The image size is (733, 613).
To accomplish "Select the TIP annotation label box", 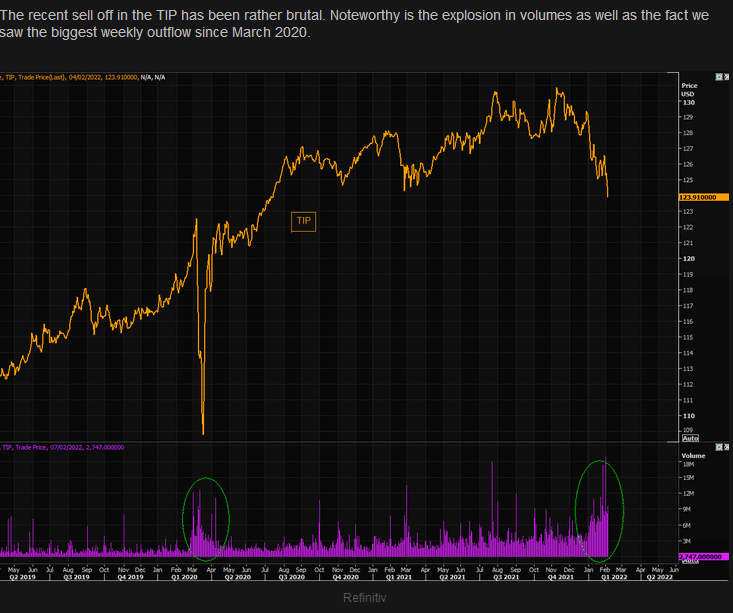I will [x=303, y=221].
